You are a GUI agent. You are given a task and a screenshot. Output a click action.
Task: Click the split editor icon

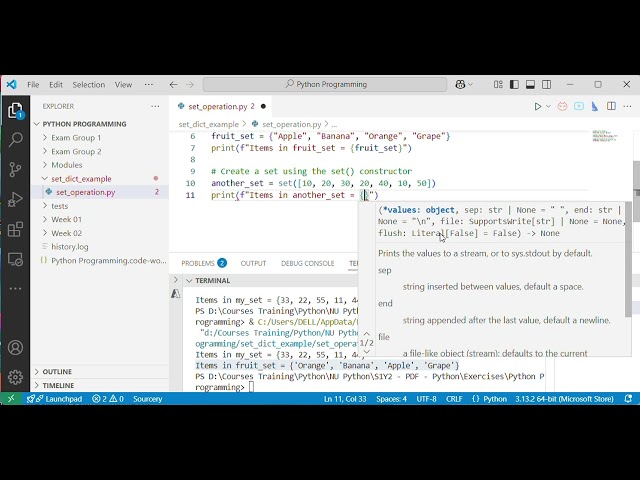(x=611, y=107)
